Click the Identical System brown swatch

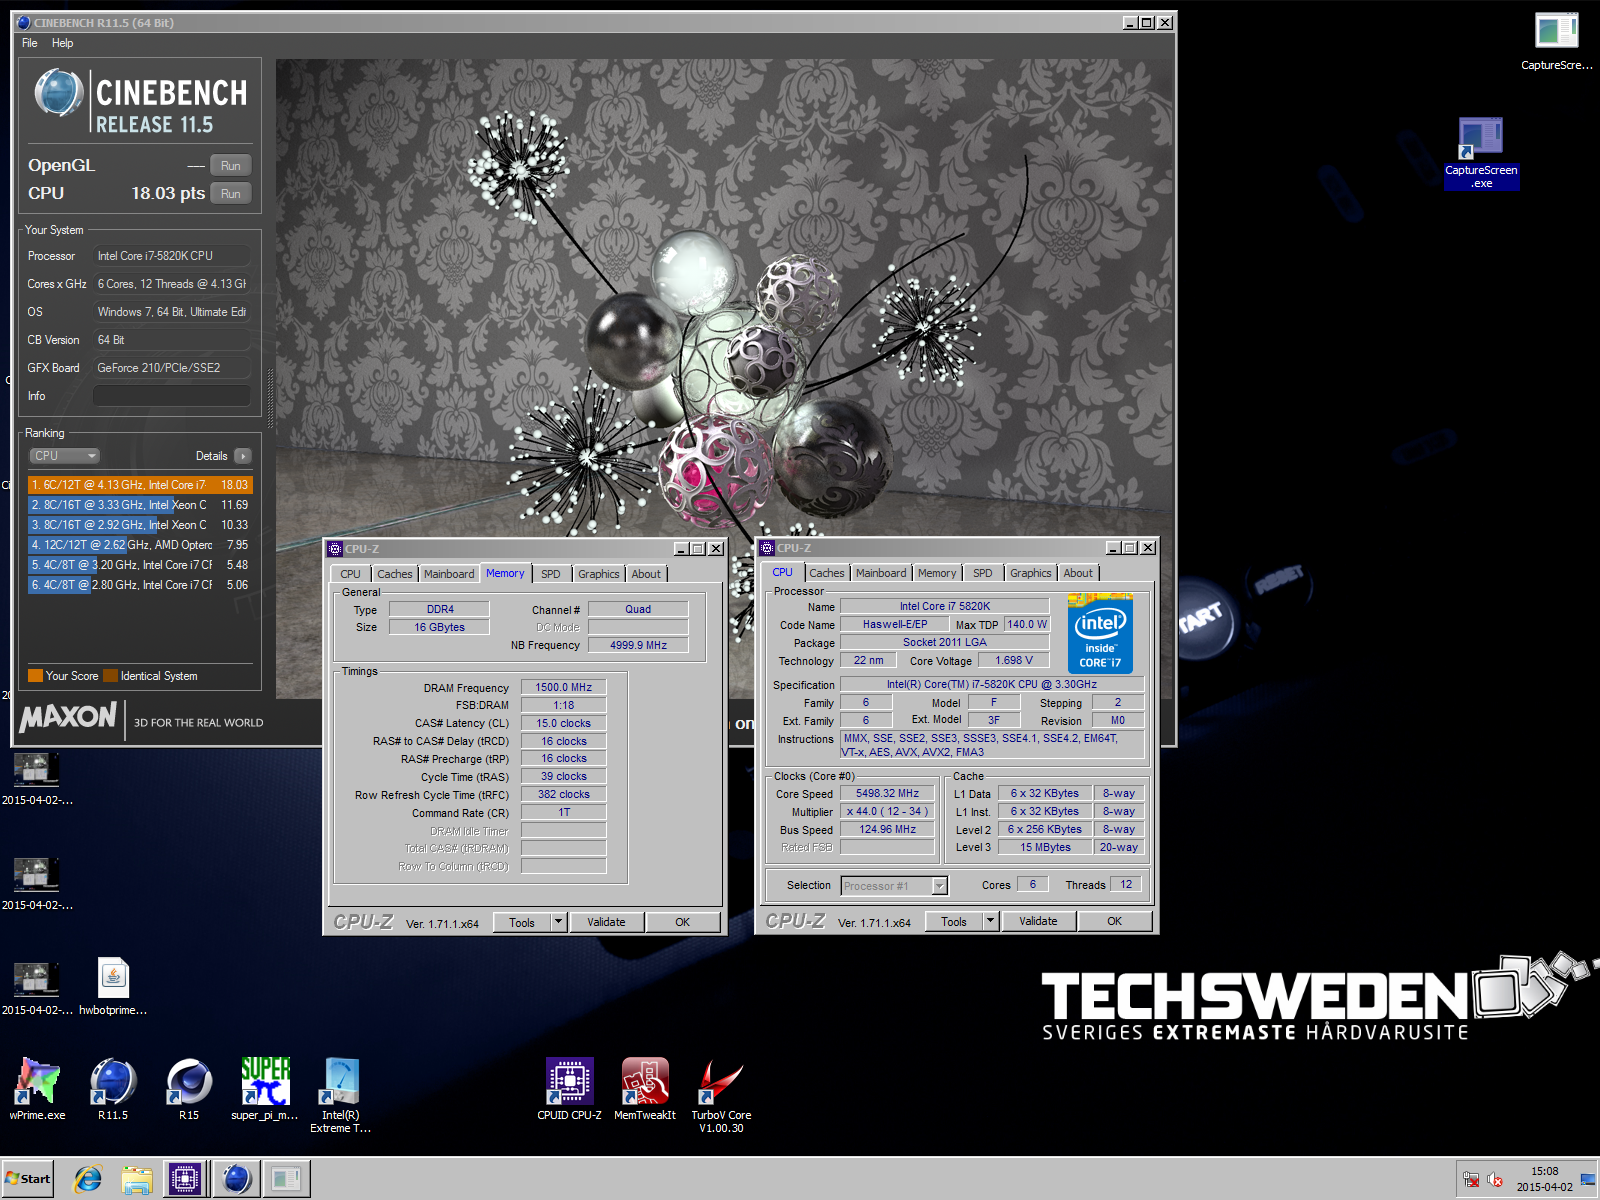pyautogui.click(x=110, y=676)
